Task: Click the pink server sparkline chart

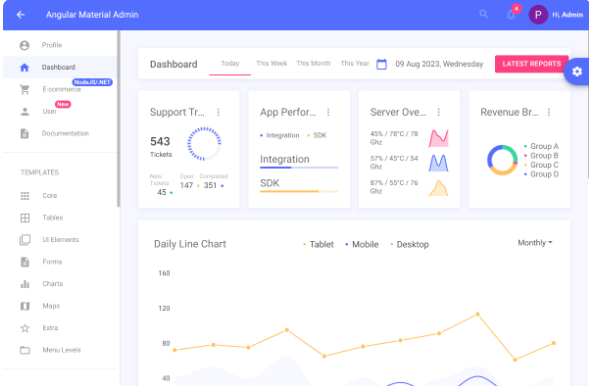Action: point(438,138)
